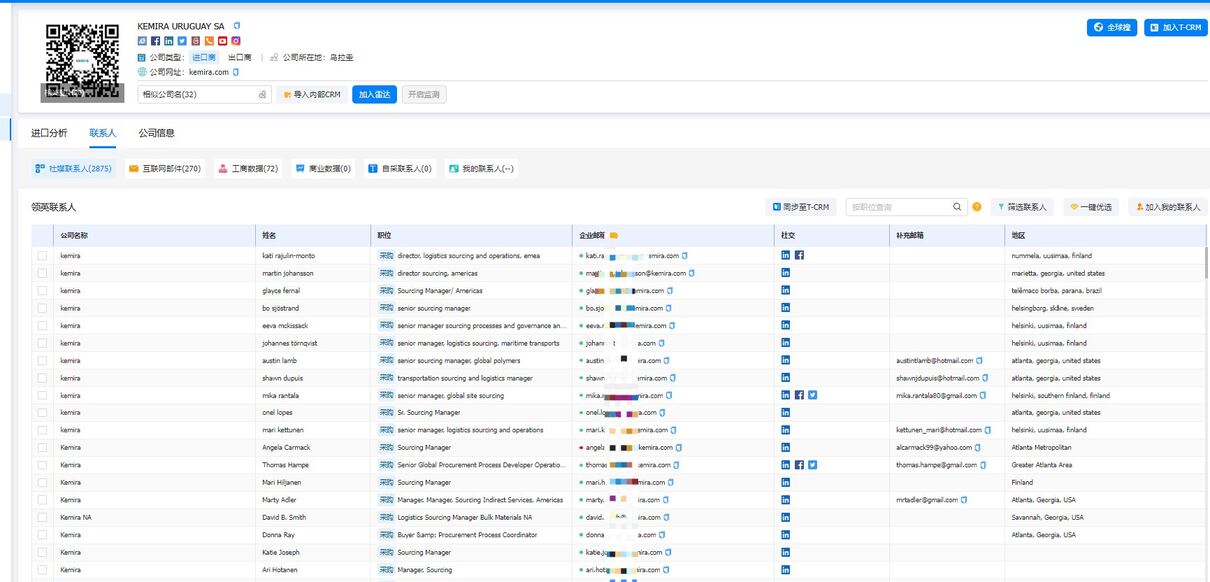
Task: Tick the checkbox for Donna Ray row
Action: [x=42, y=535]
